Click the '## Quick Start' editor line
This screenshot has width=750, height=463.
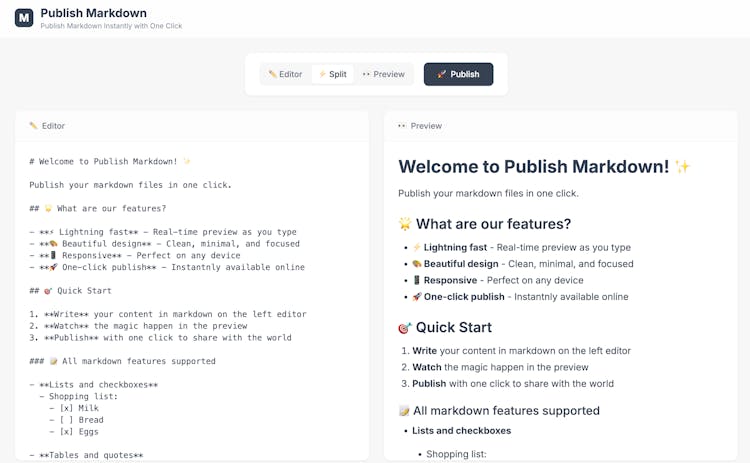pos(70,290)
